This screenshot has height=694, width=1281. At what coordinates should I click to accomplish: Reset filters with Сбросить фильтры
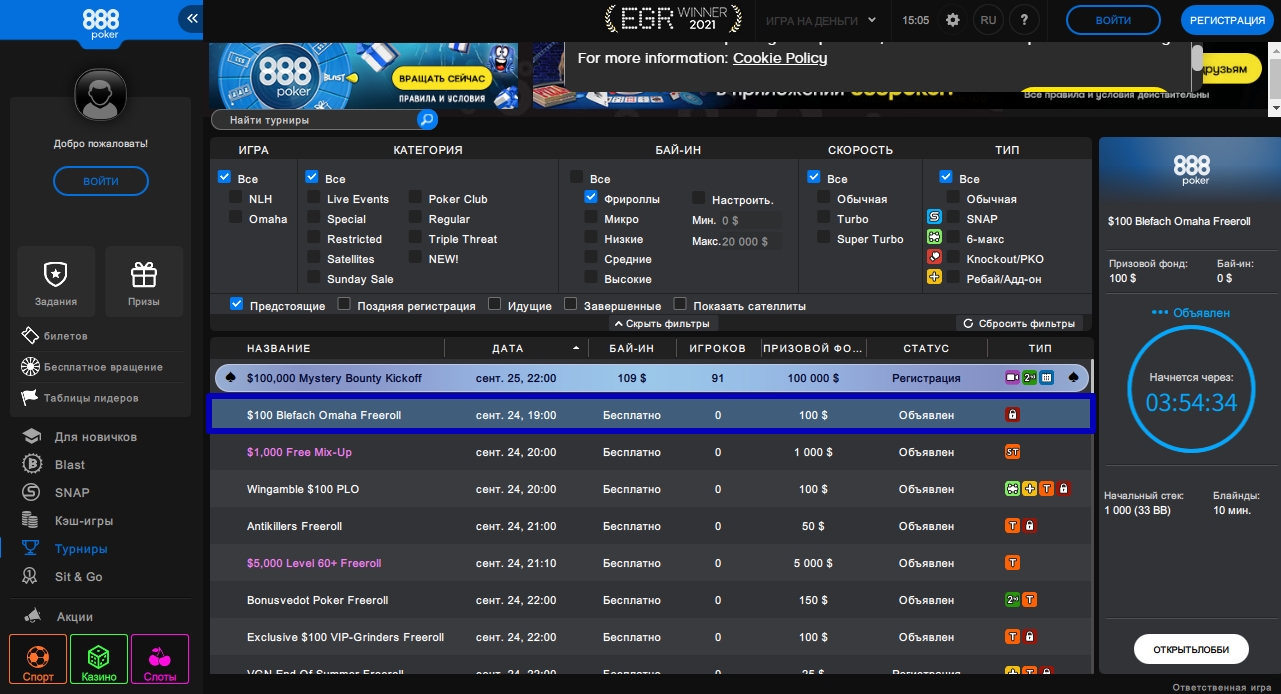pyautogui.click(x=1020, y=324)
